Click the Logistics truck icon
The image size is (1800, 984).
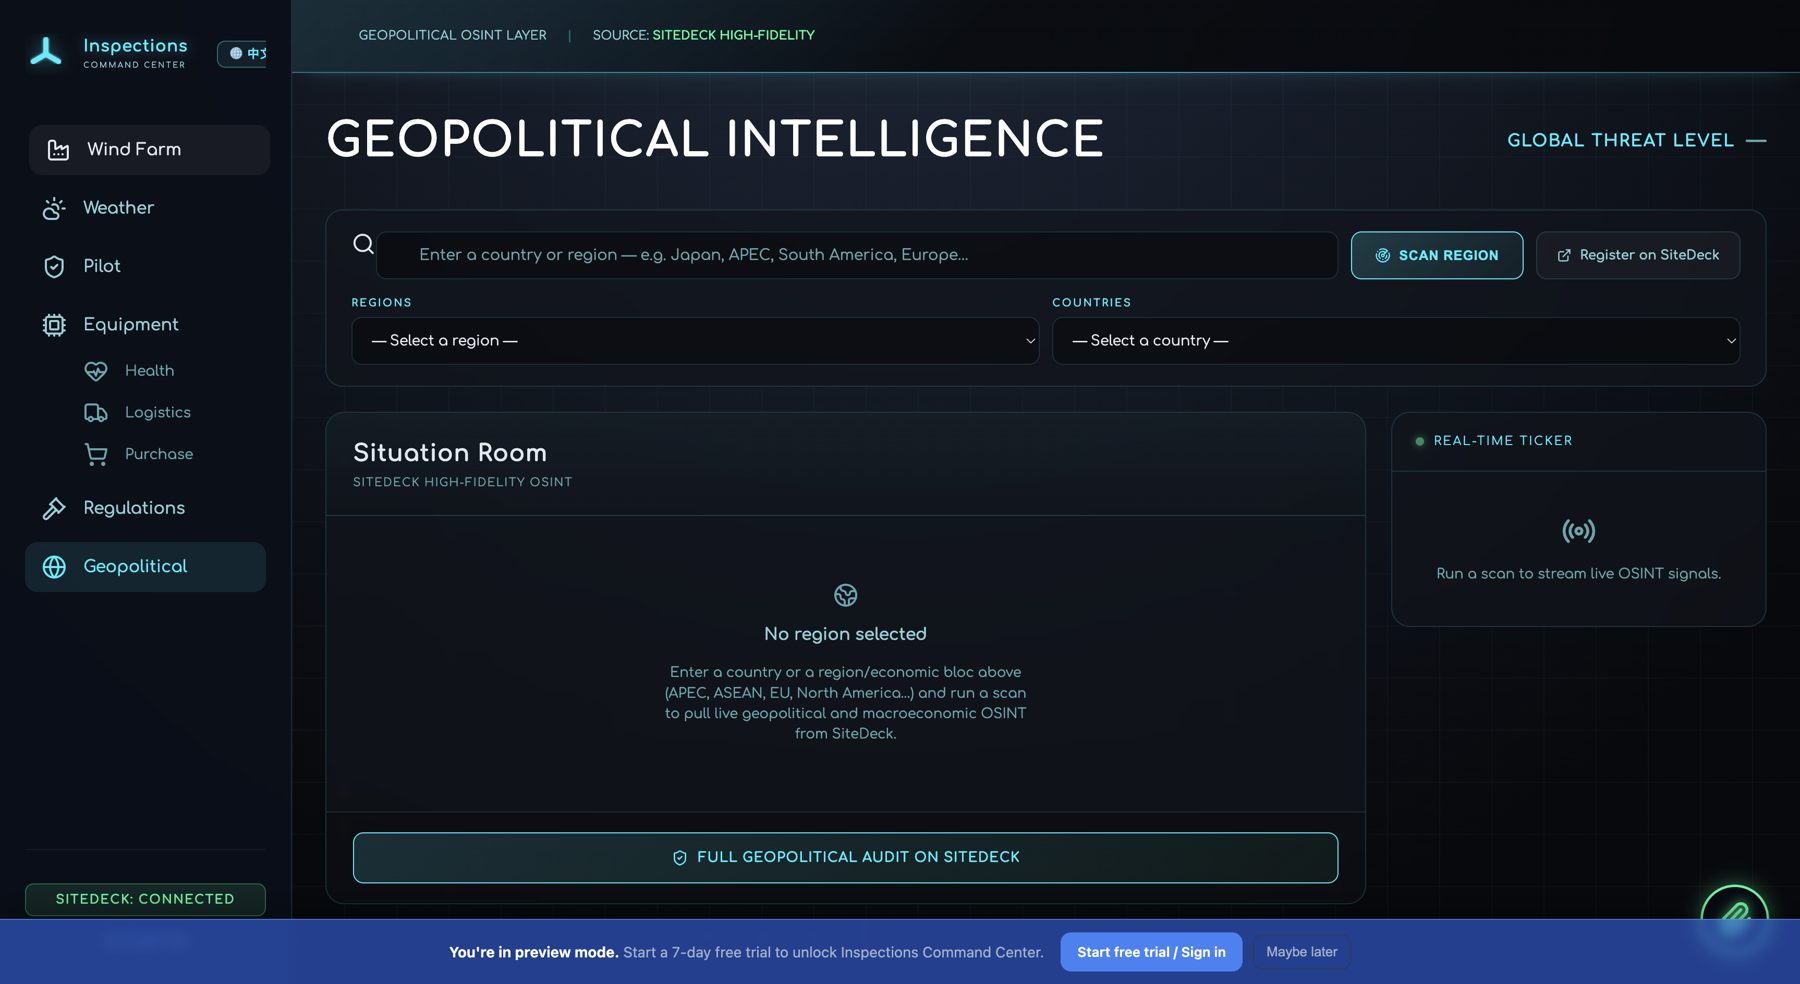point(96,413)
